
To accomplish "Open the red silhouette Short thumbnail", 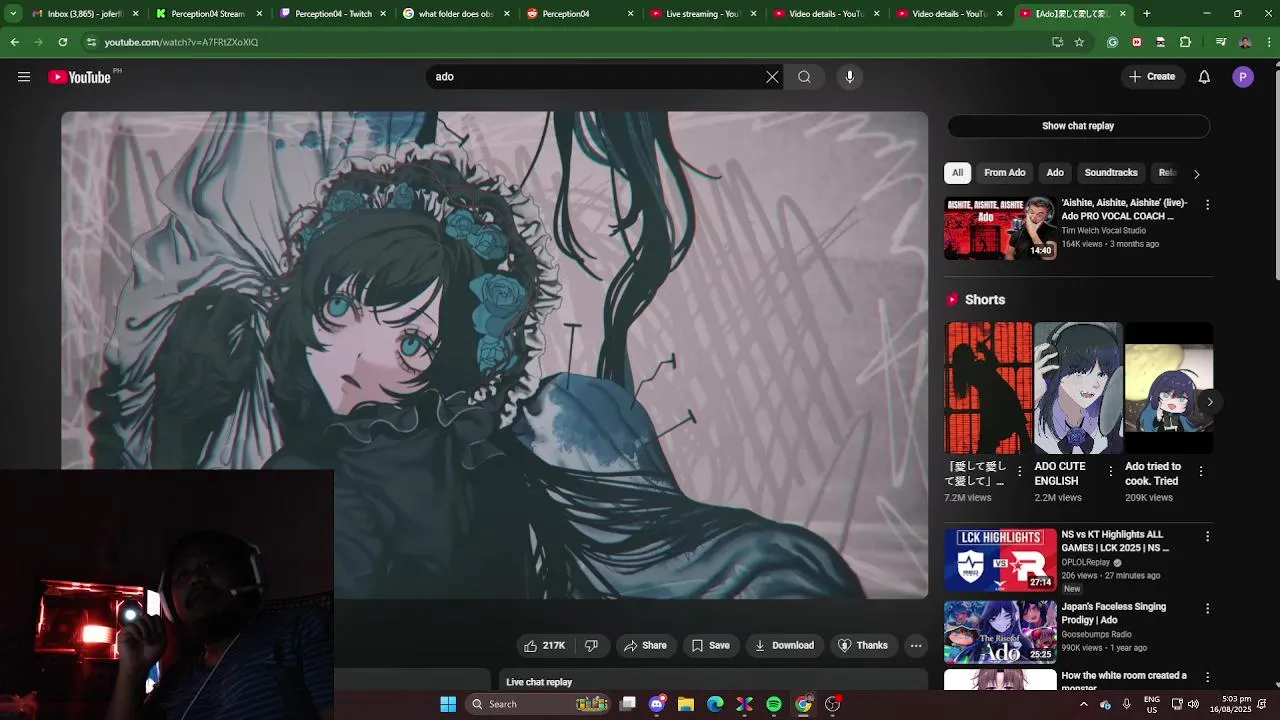I will [x=988, y=388].
